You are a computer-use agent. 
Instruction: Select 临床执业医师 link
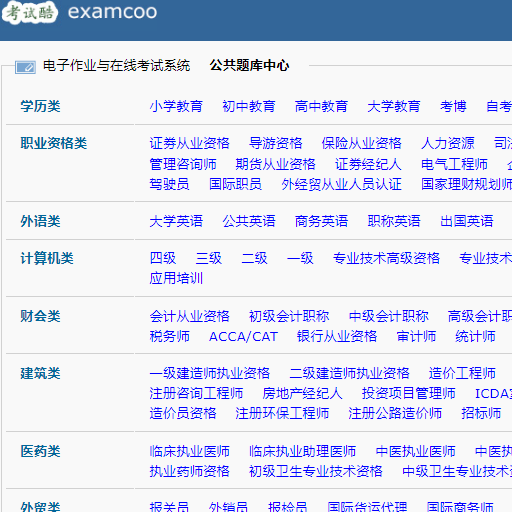[x=189, y=451]
